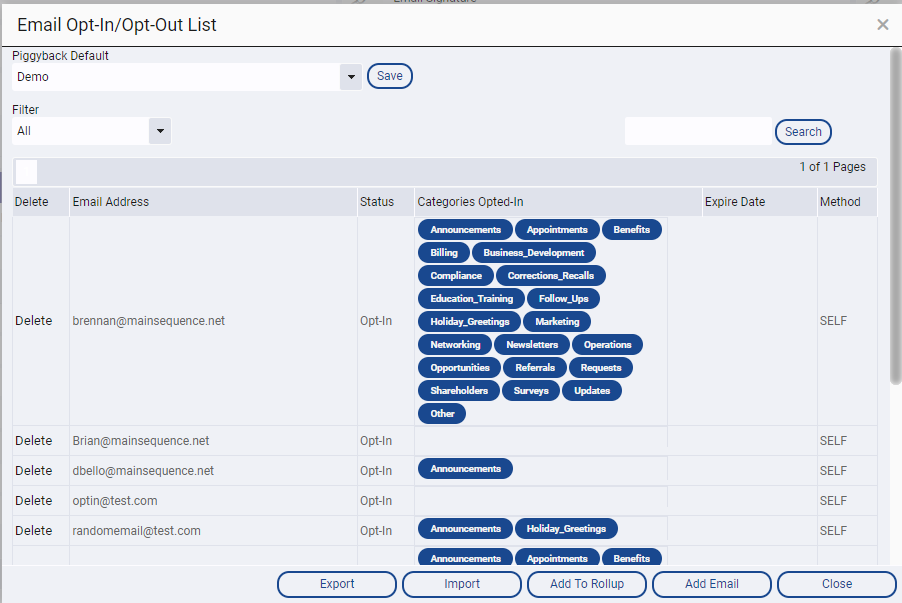Viewport: 902px width, 603px height.
Task: Click the Shareholders category tag
Action: click(x=458, y=391)
